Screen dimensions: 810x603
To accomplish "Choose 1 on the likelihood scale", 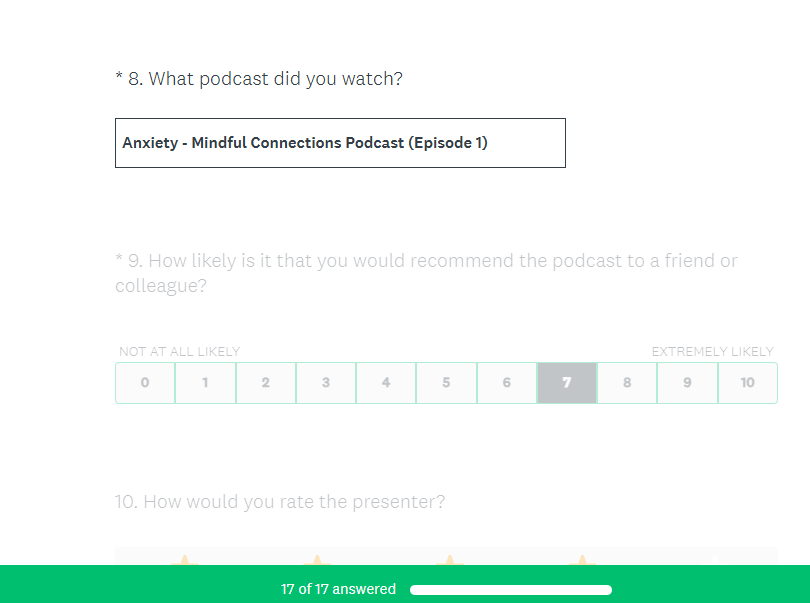I will tap(206, 383).
